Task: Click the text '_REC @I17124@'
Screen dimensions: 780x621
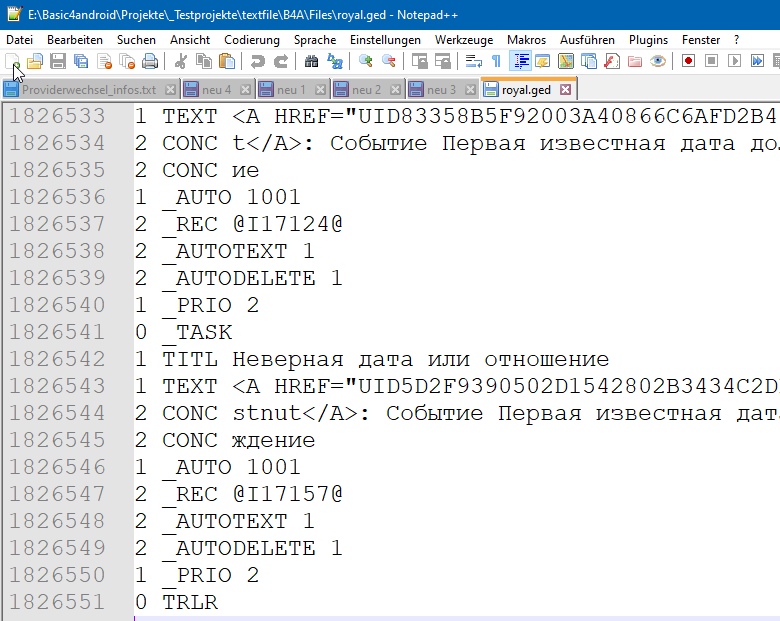Action: click(x=253, y=224)
